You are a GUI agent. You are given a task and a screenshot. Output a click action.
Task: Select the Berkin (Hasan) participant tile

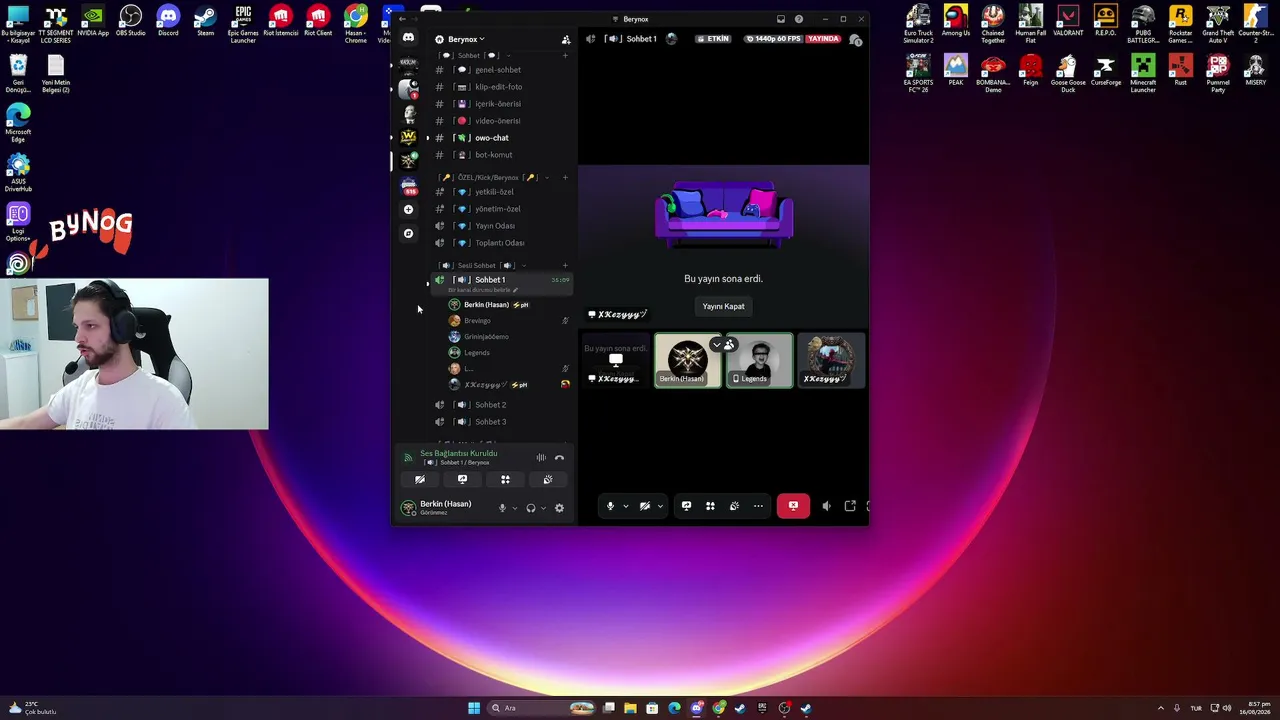687,360
